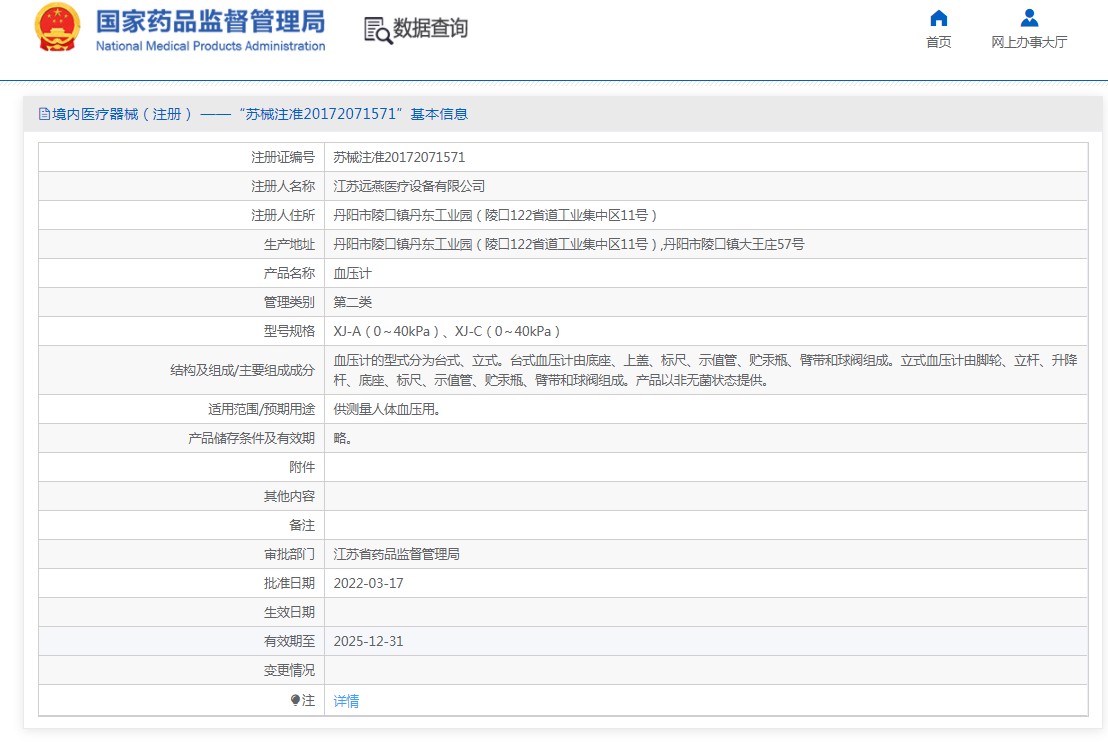The image size is (1108, 745).
Task: Select the 略。 storage condition value
Action: click(x=343, y=438)
